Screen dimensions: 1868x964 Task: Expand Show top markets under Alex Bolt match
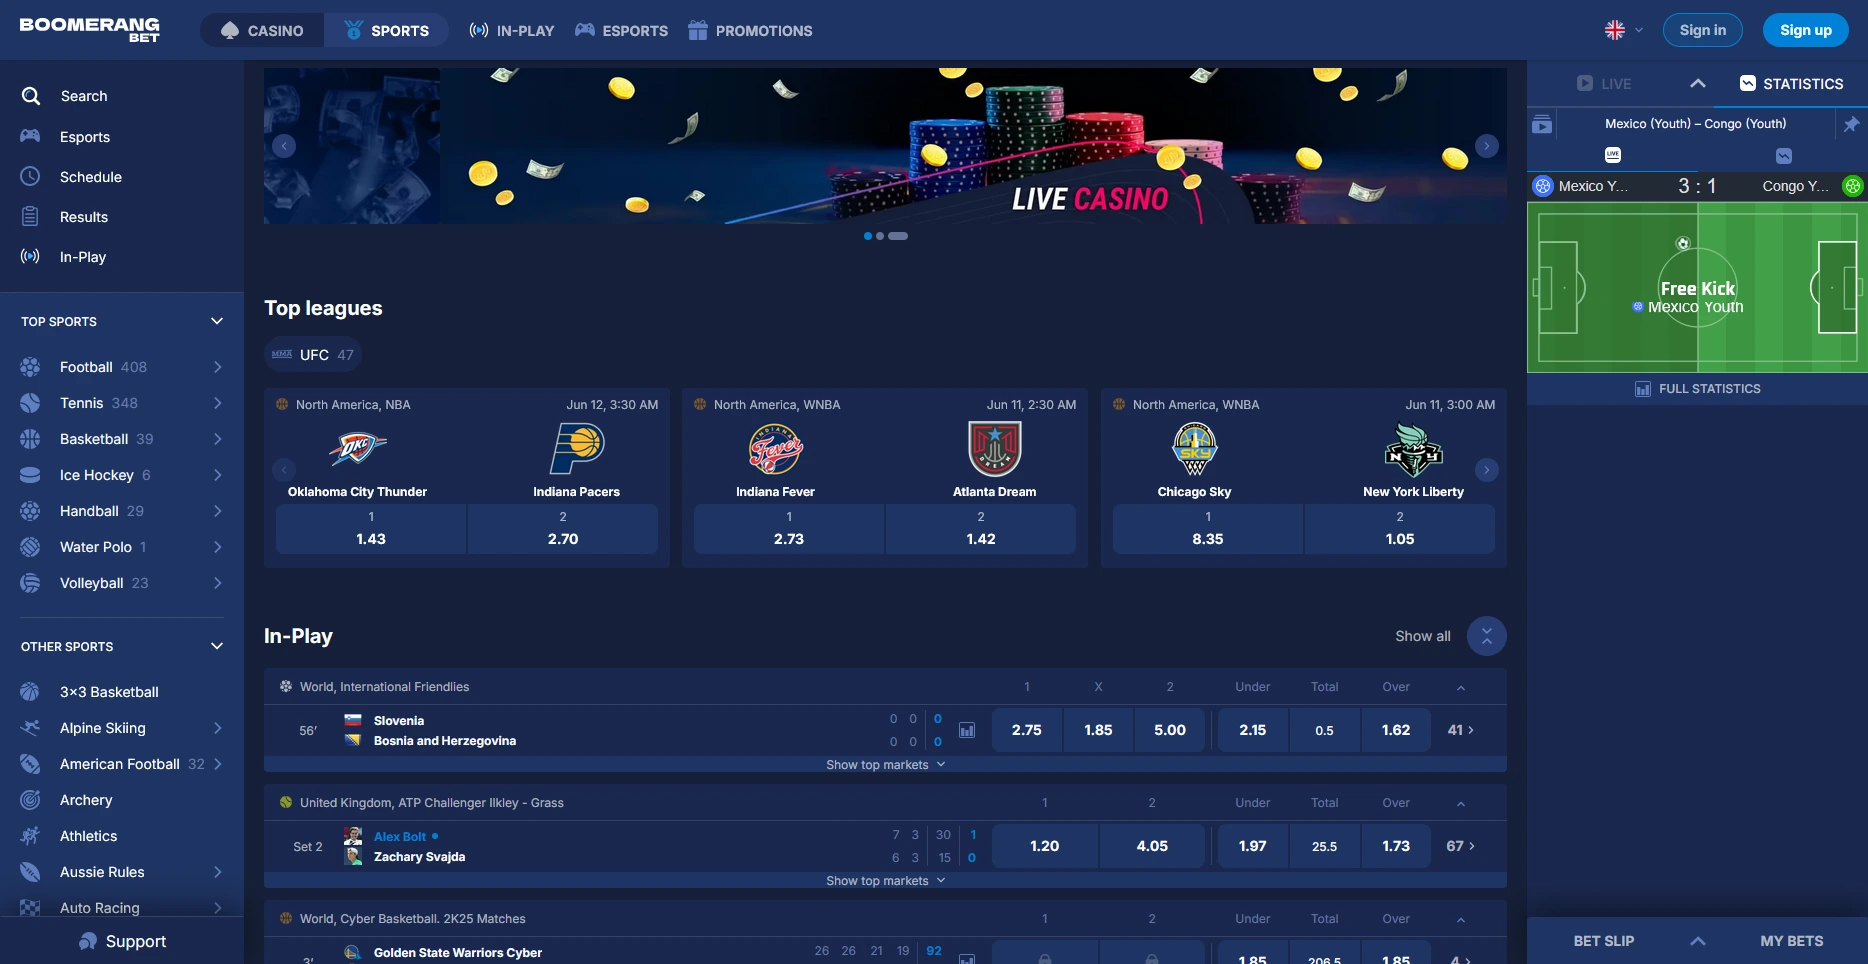pos(885,881)
